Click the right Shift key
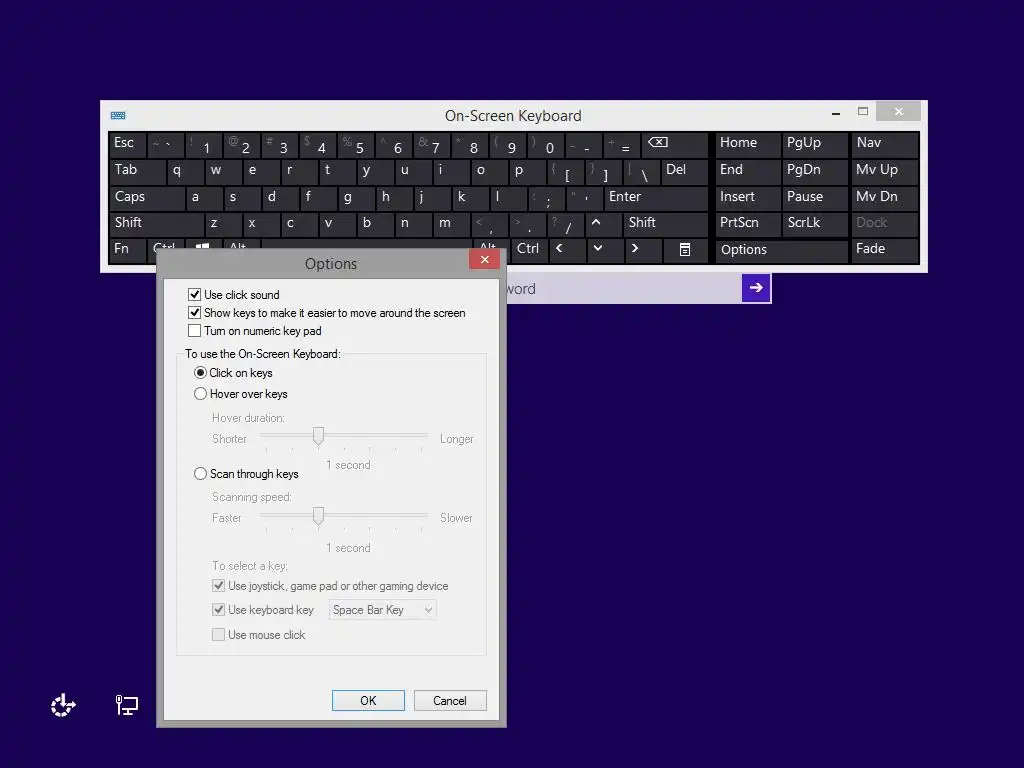This screenshot has height=768, width=1024. coord(665,223)
